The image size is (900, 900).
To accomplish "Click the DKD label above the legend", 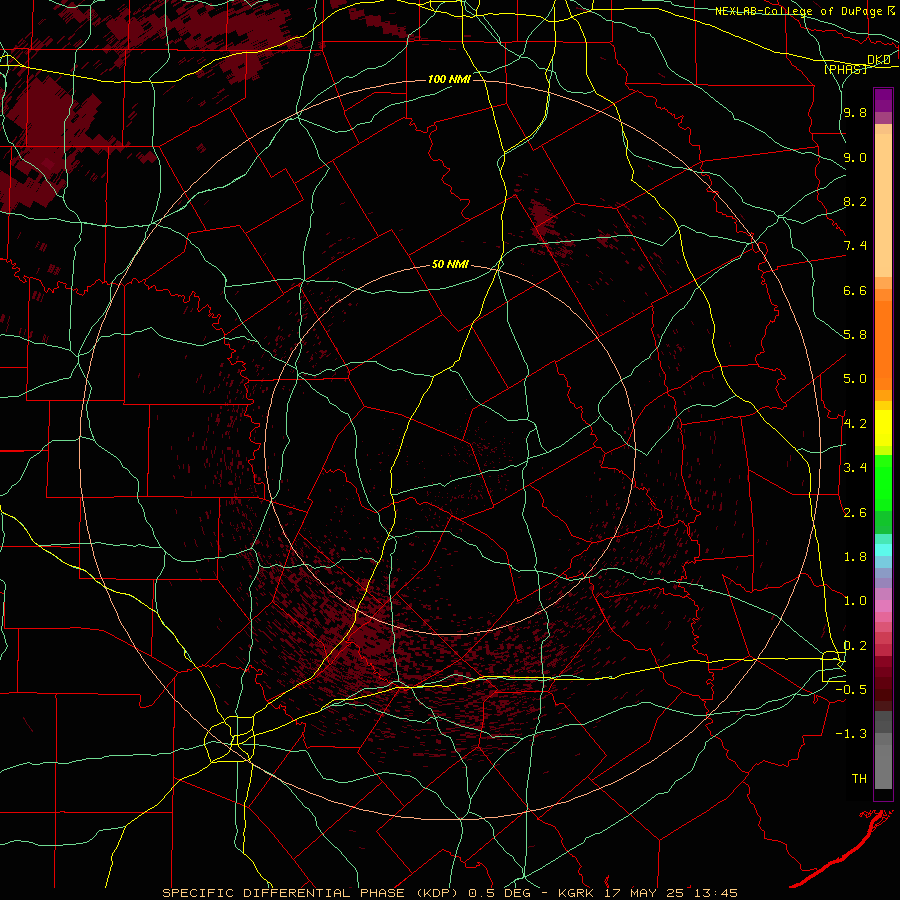I will coord(879,60).
